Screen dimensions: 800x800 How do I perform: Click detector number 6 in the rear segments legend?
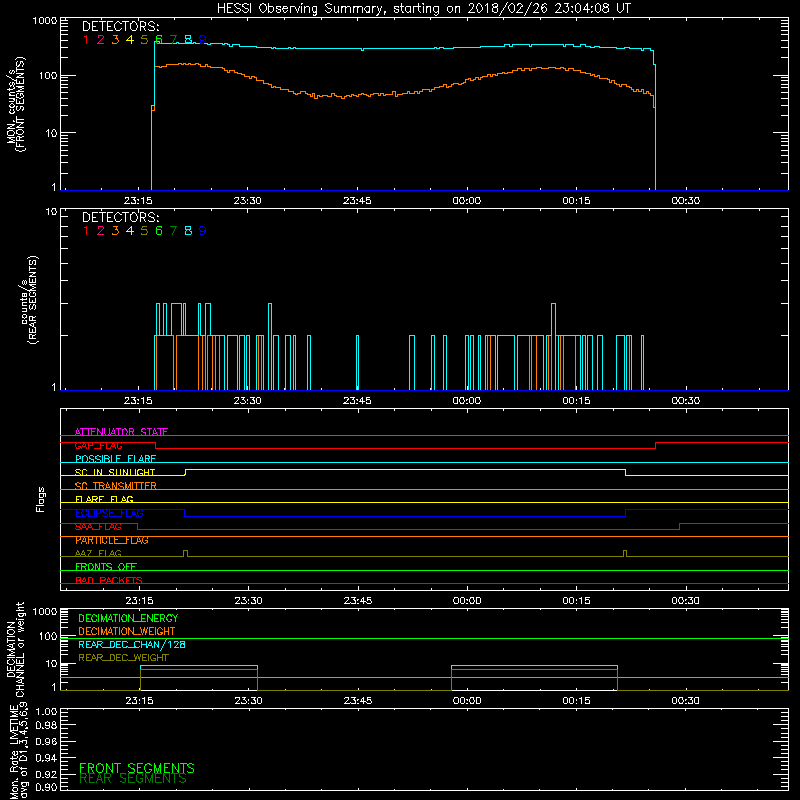point(159,231)
